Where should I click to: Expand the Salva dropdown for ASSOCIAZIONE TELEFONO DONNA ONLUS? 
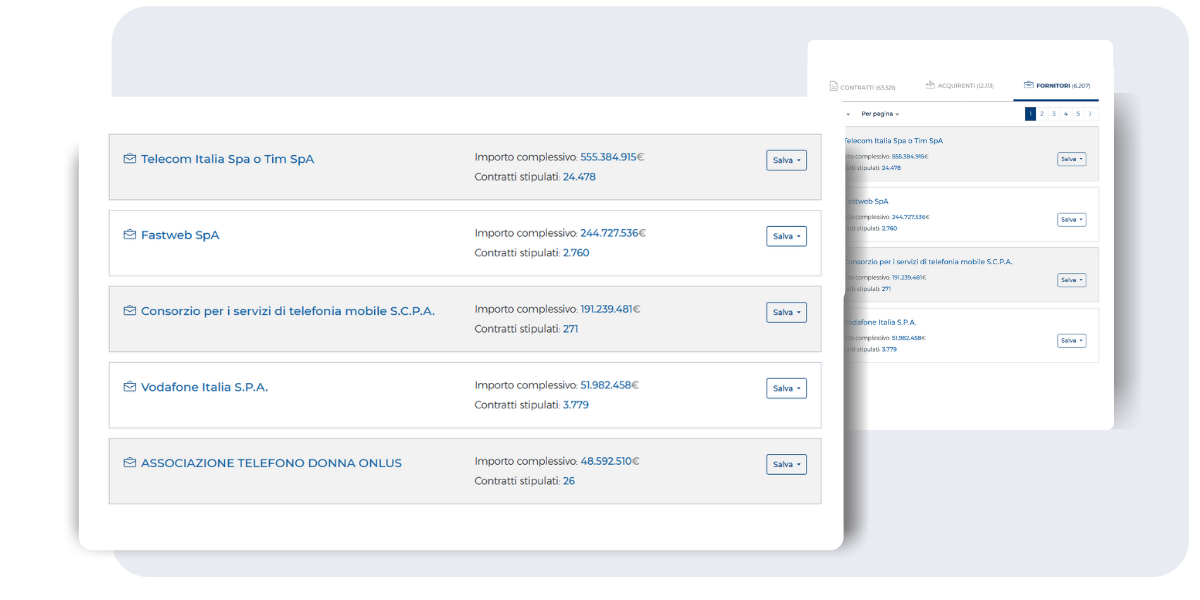(x=786, y=464)
